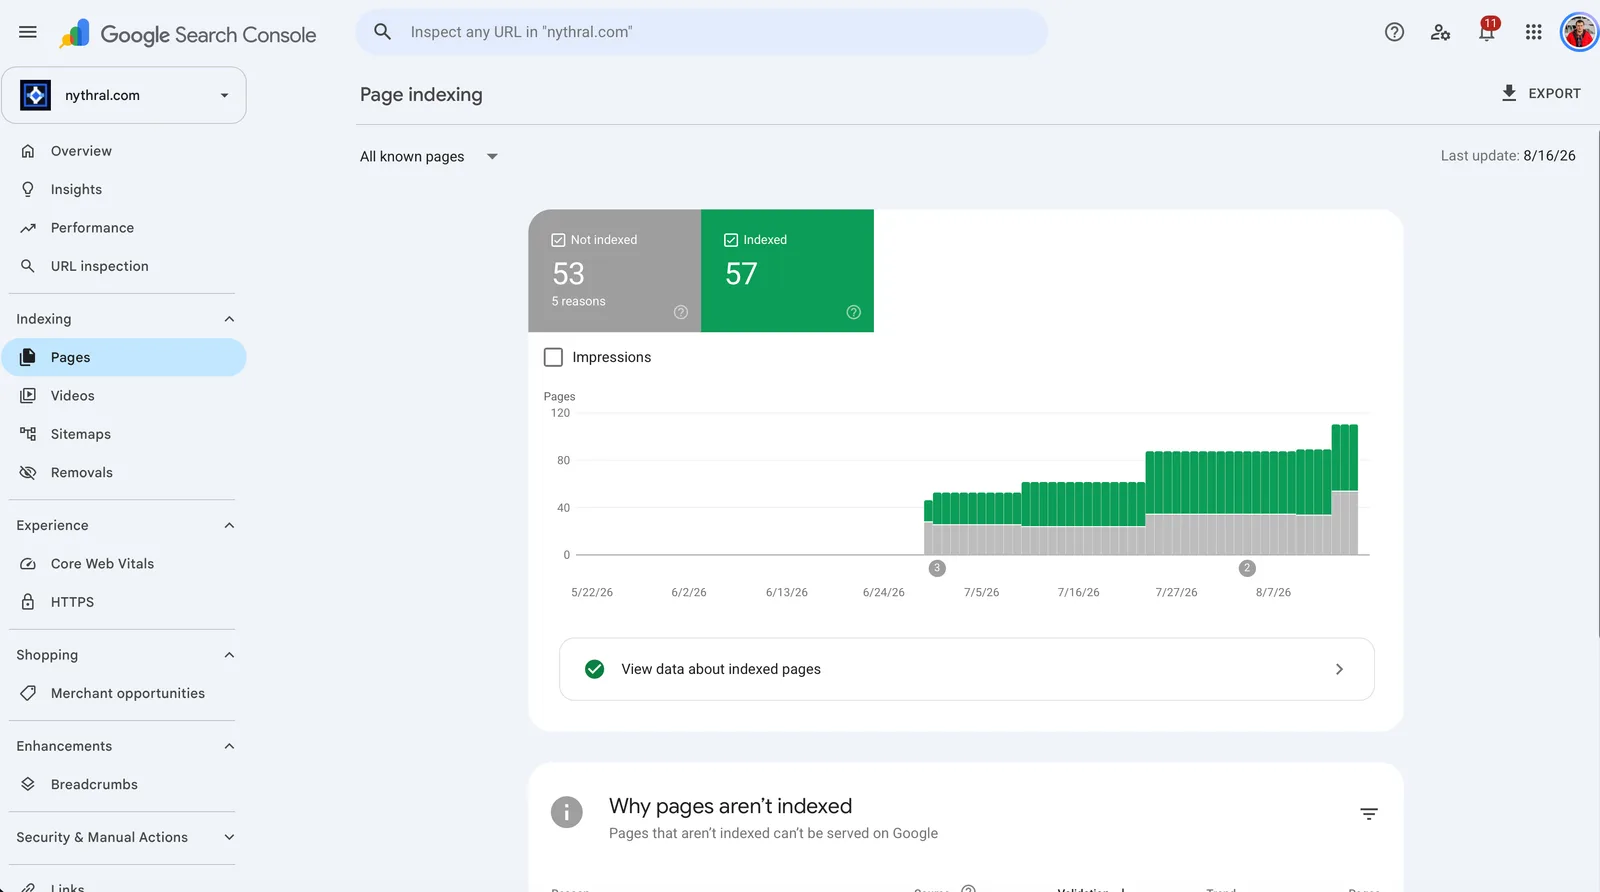Open the Google apps grid
The image size is (1600, 892).
(1533, 32)
